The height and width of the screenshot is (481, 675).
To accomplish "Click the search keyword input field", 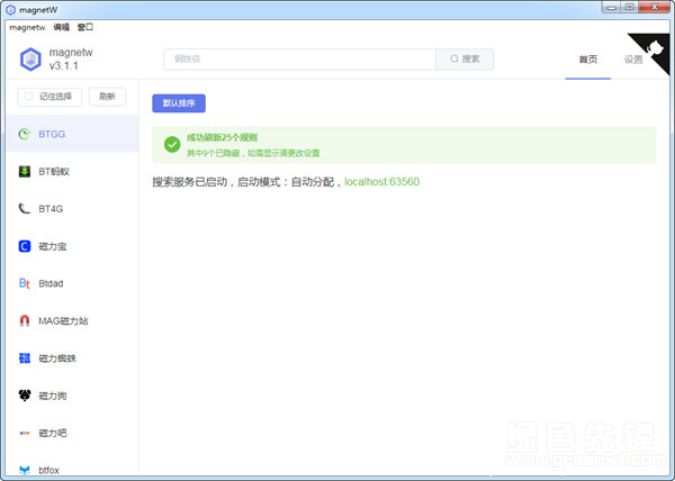I will [x=300, y=59].
